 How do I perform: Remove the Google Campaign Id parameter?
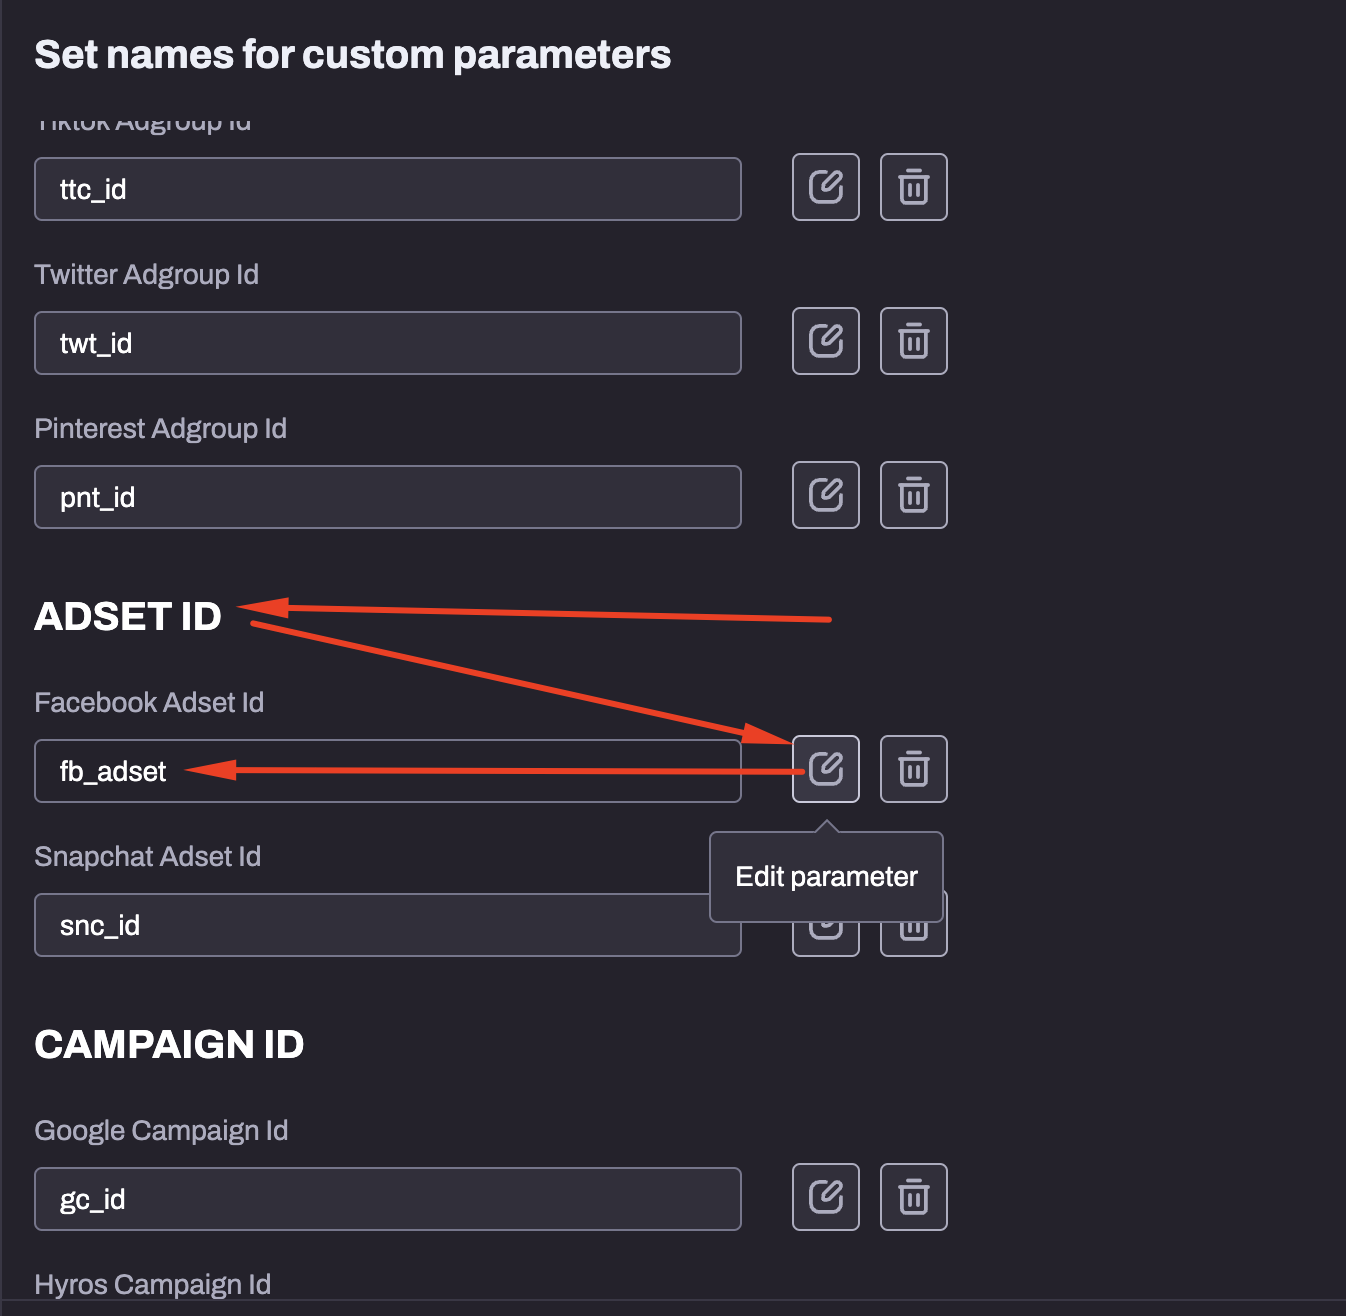point(912,1197)
